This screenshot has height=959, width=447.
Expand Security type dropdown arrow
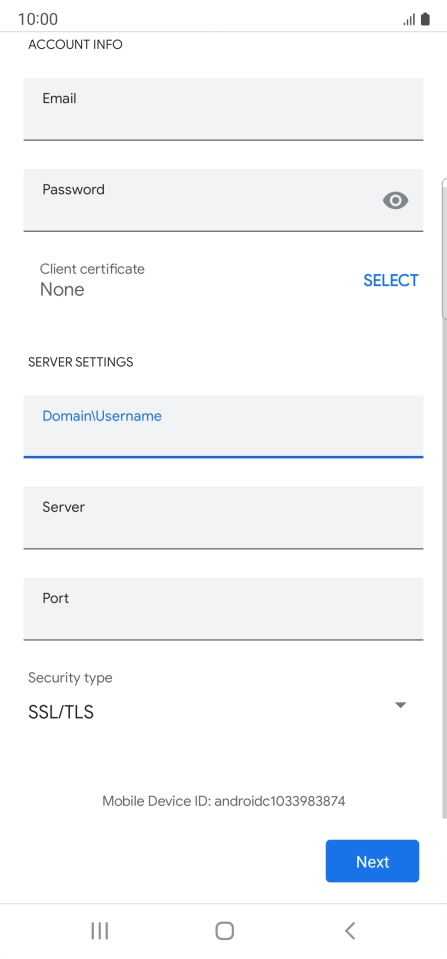point(401,705)
